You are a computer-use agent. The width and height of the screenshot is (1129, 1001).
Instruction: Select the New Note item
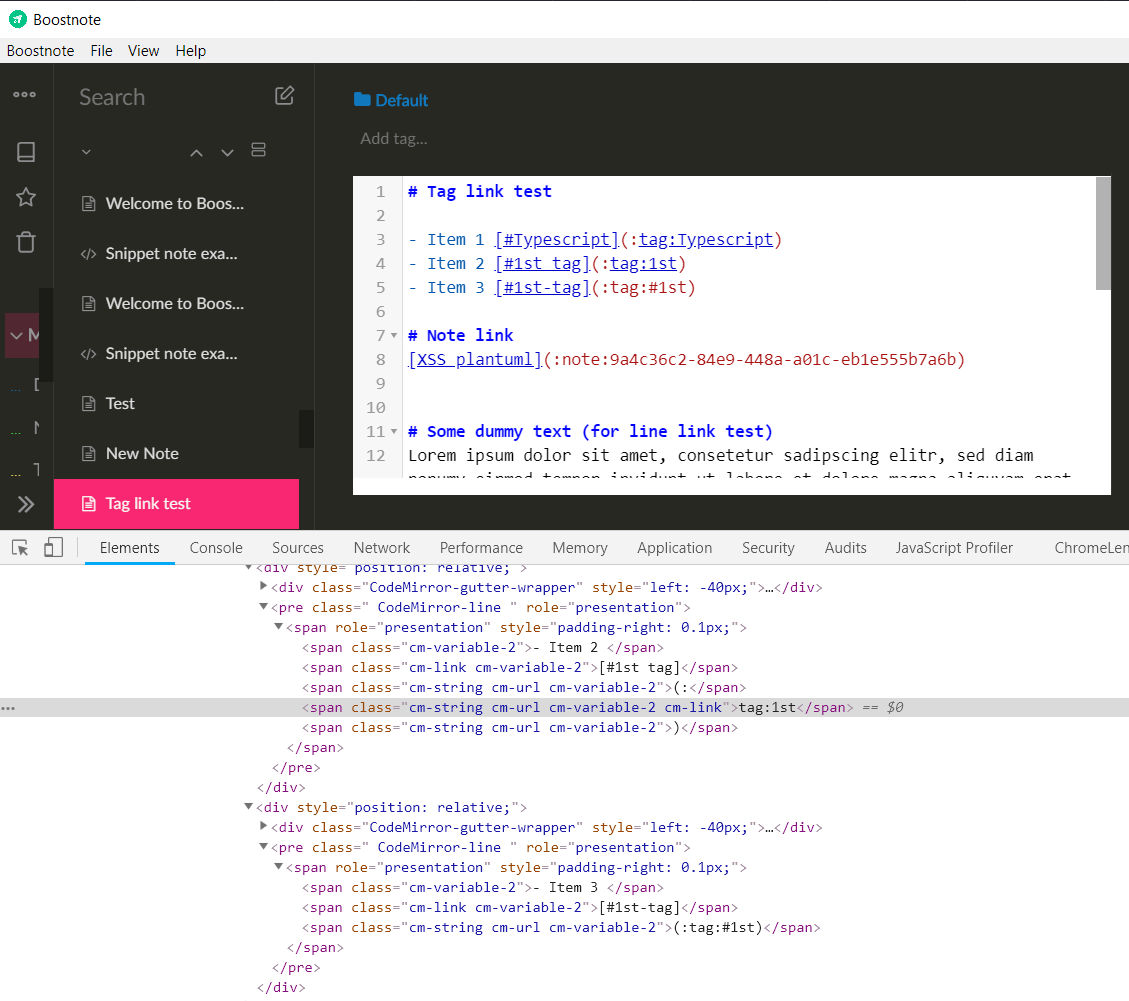tap(176, 454)
